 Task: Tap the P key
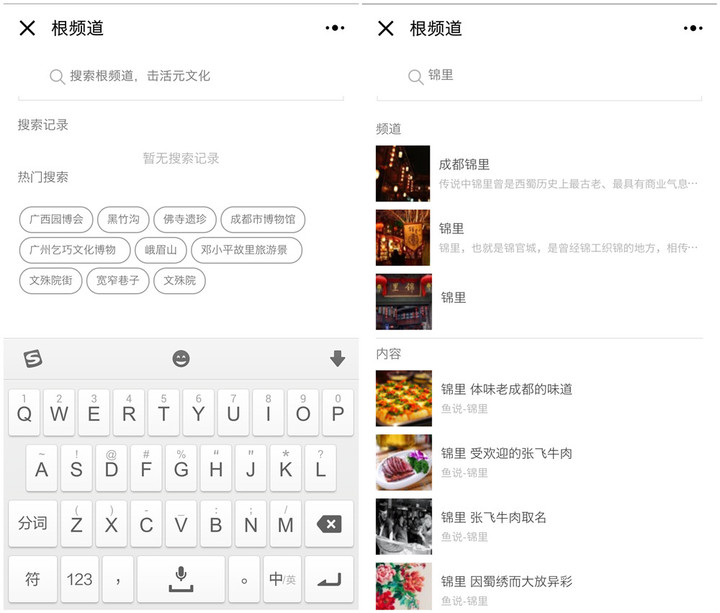[338, 413]
